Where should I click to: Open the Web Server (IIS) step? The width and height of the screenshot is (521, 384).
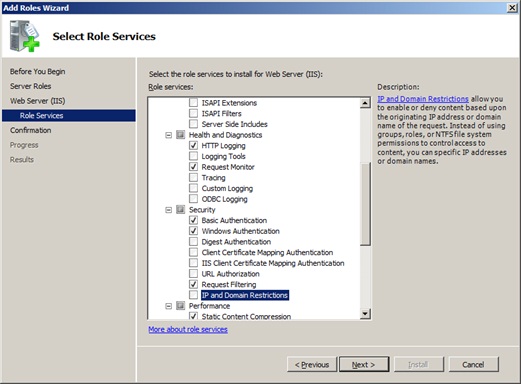point(38,101)
